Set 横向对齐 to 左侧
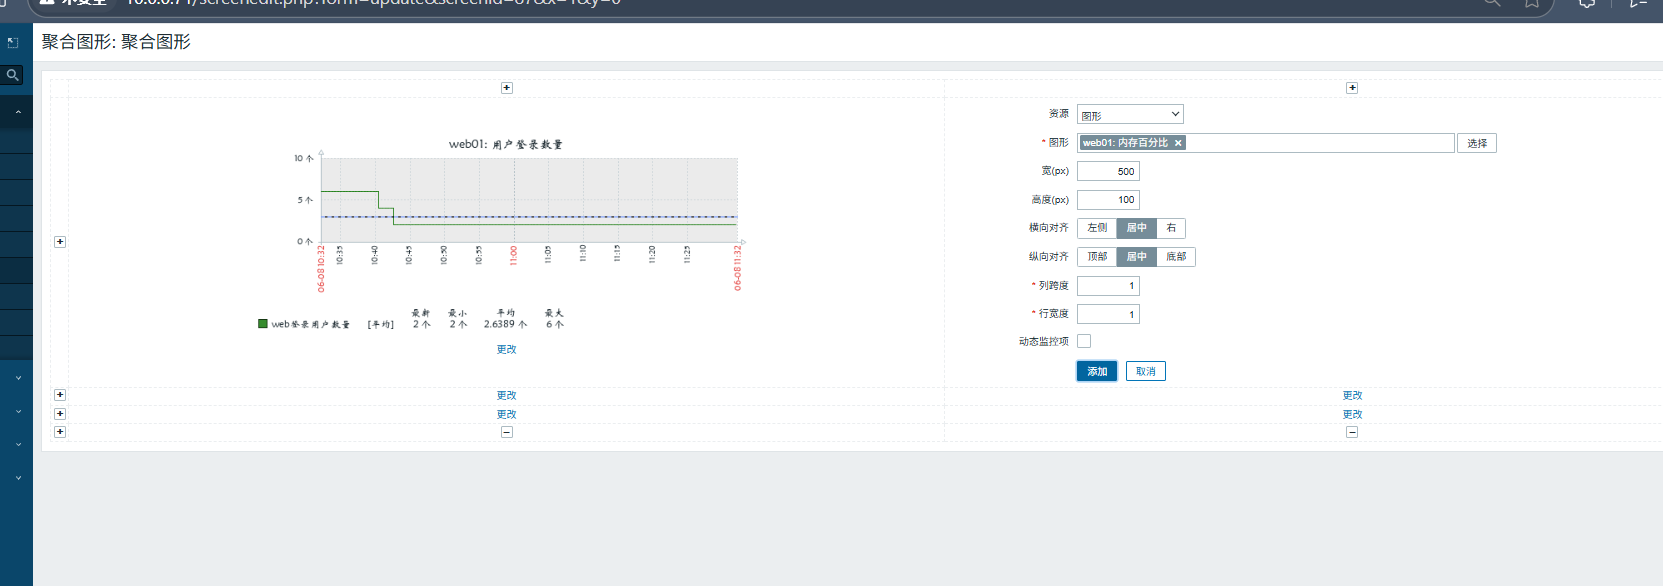The height and width of the screenshot is (586, 1663). click(x=1097, y=228)
